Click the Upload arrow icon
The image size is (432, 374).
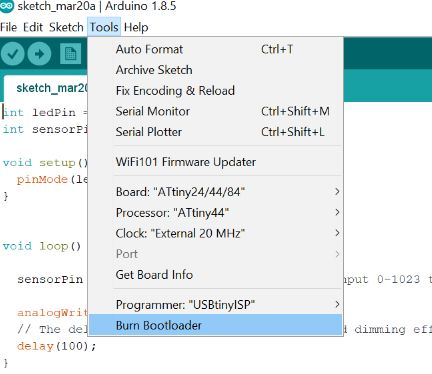click(39, 54)
